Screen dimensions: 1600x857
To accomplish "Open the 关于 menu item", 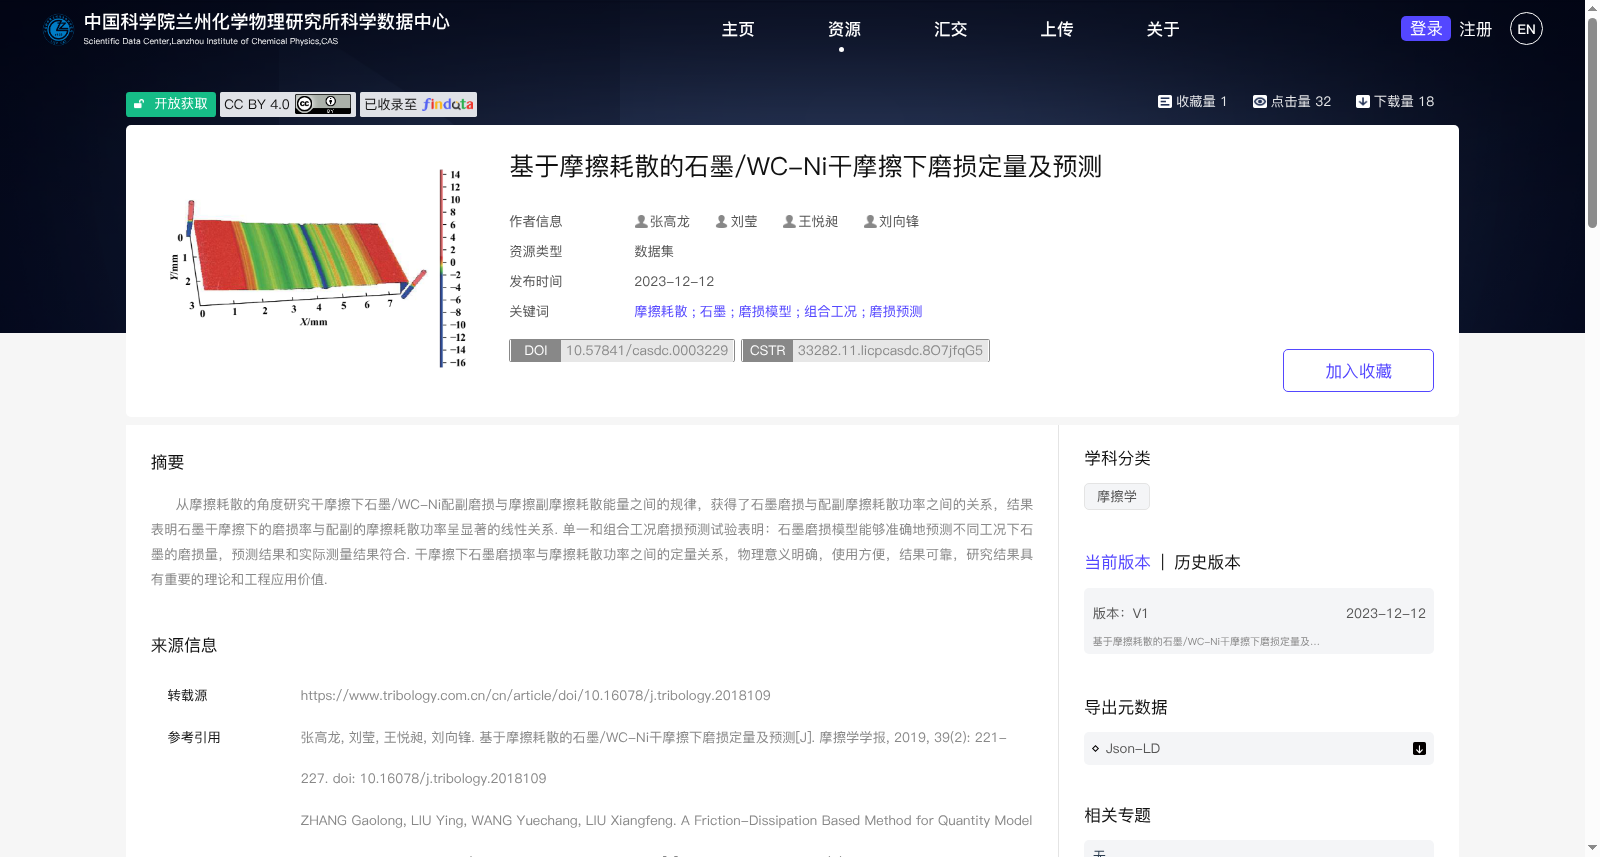I will click(1162, 29).
